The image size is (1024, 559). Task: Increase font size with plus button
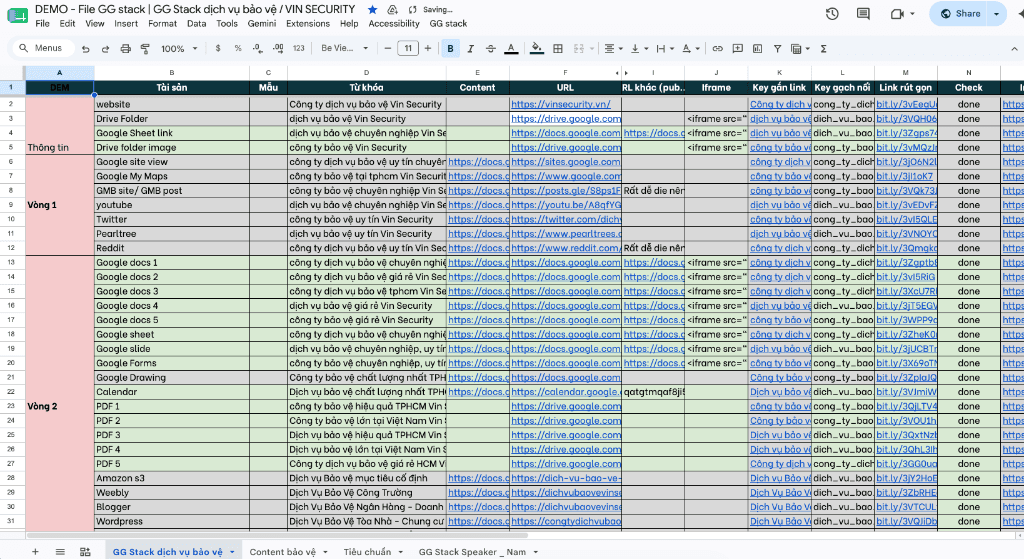[428, 48]
